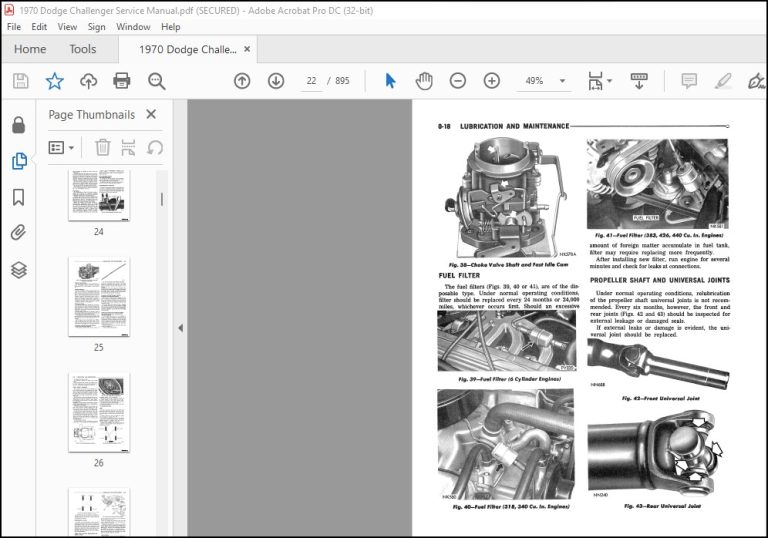Screen dimensions: 768x538
Task: Go to next page arrow icon
Action: 276,81
